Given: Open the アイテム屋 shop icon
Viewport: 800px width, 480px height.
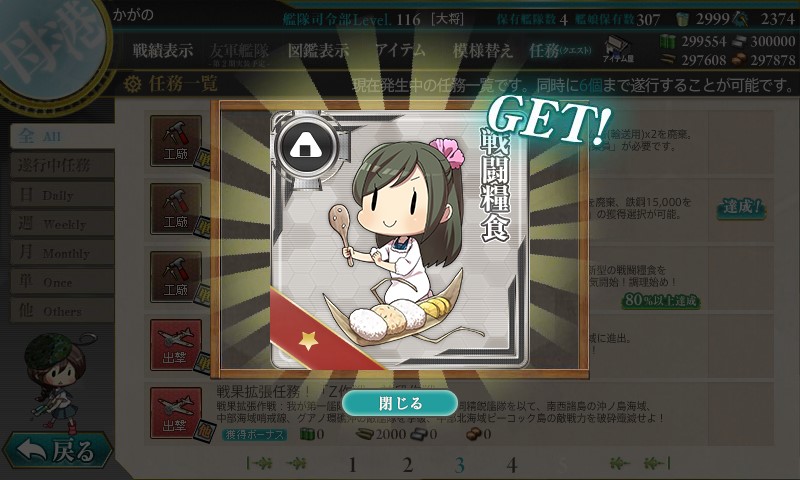Looking at the screenshot, I should (618, 50).
